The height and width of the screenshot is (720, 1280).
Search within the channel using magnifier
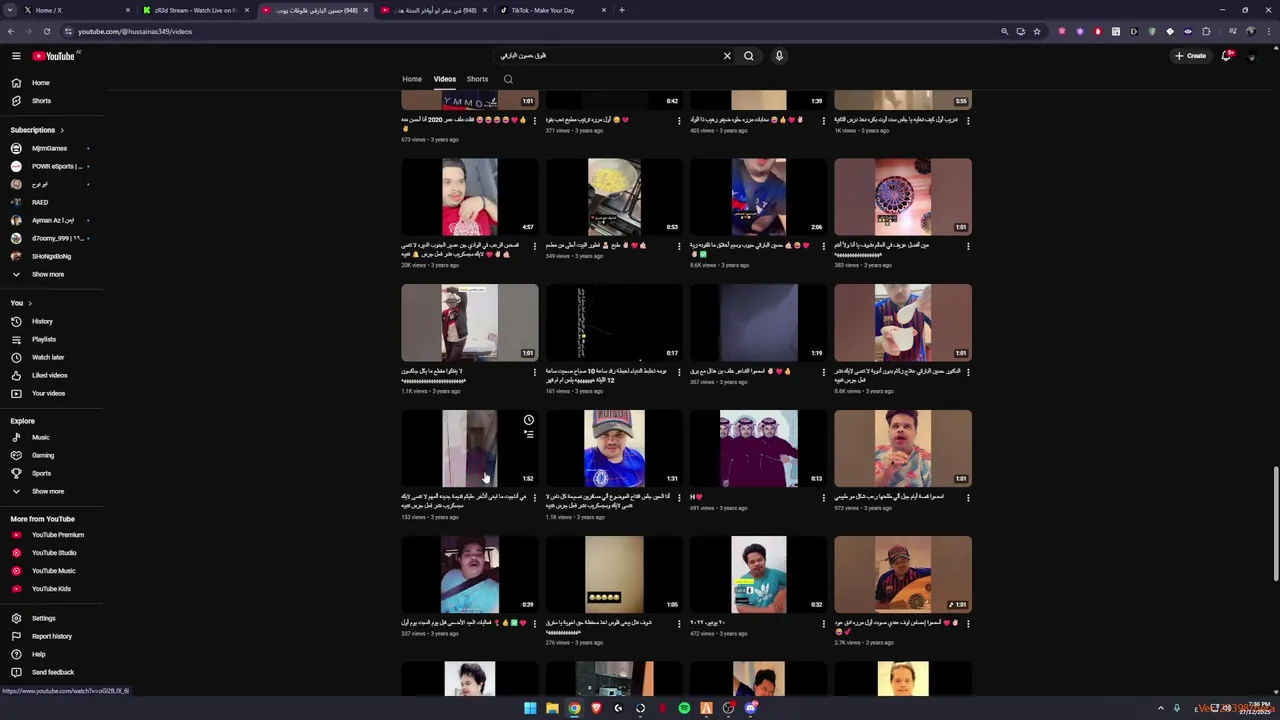coord(508,79)
